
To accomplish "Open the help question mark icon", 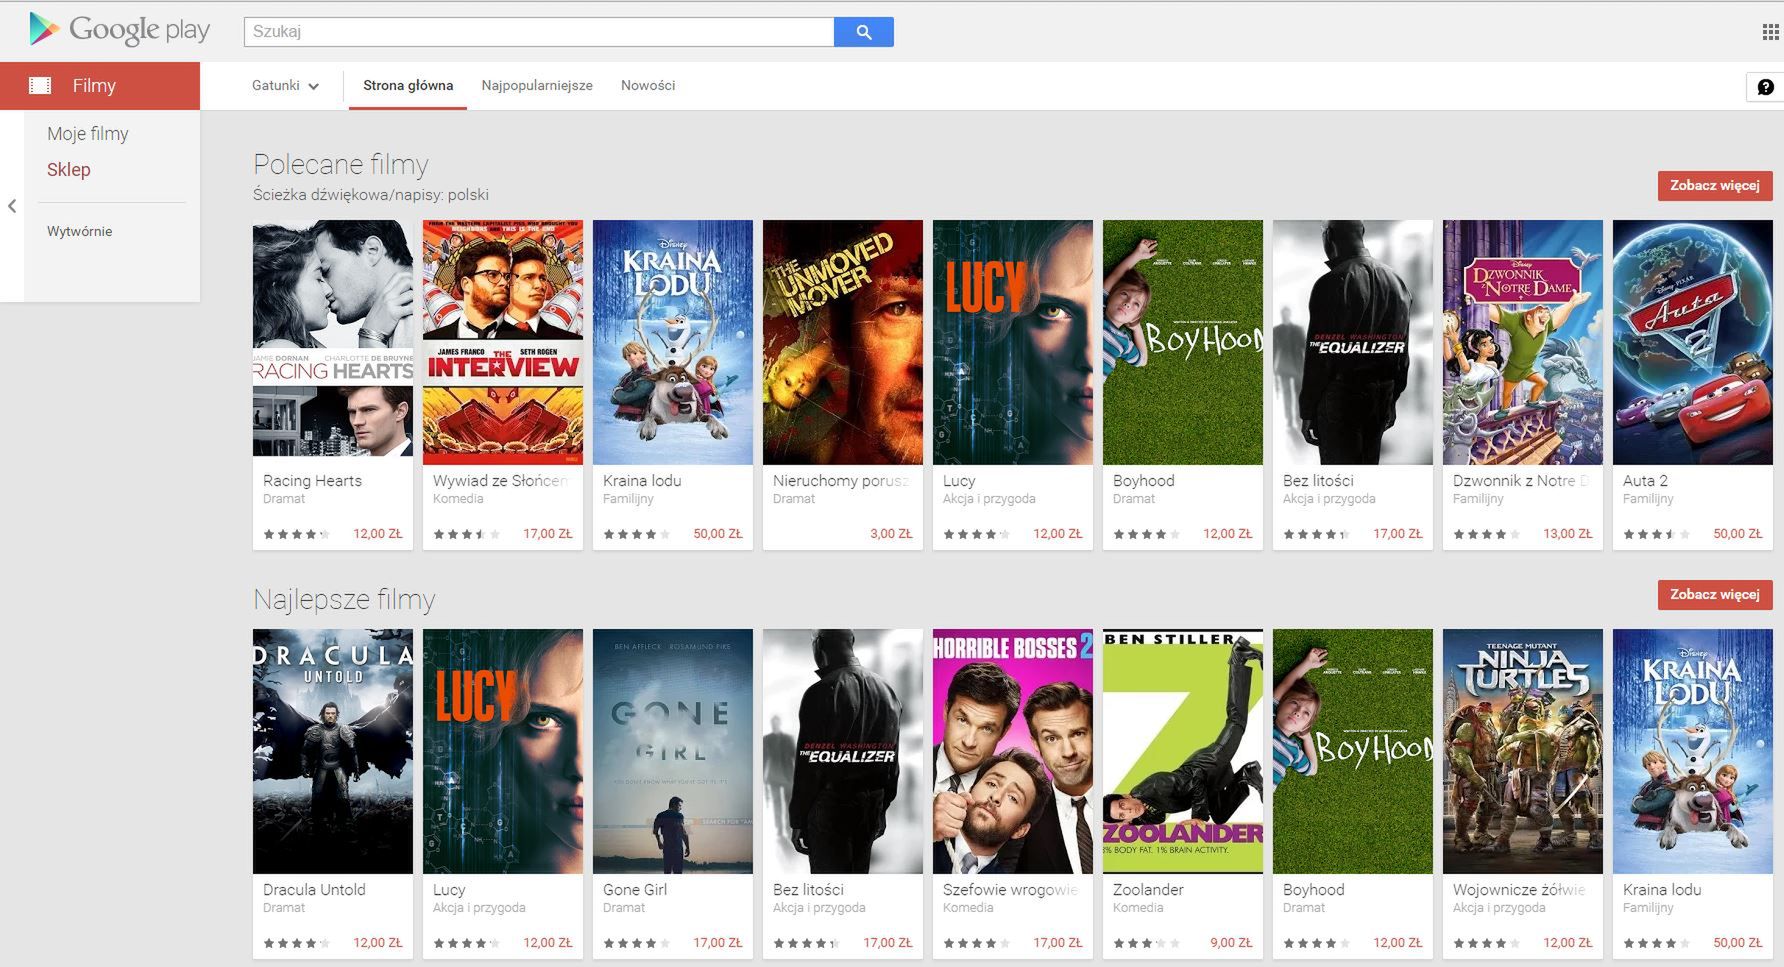I will tap(1766, 87).
